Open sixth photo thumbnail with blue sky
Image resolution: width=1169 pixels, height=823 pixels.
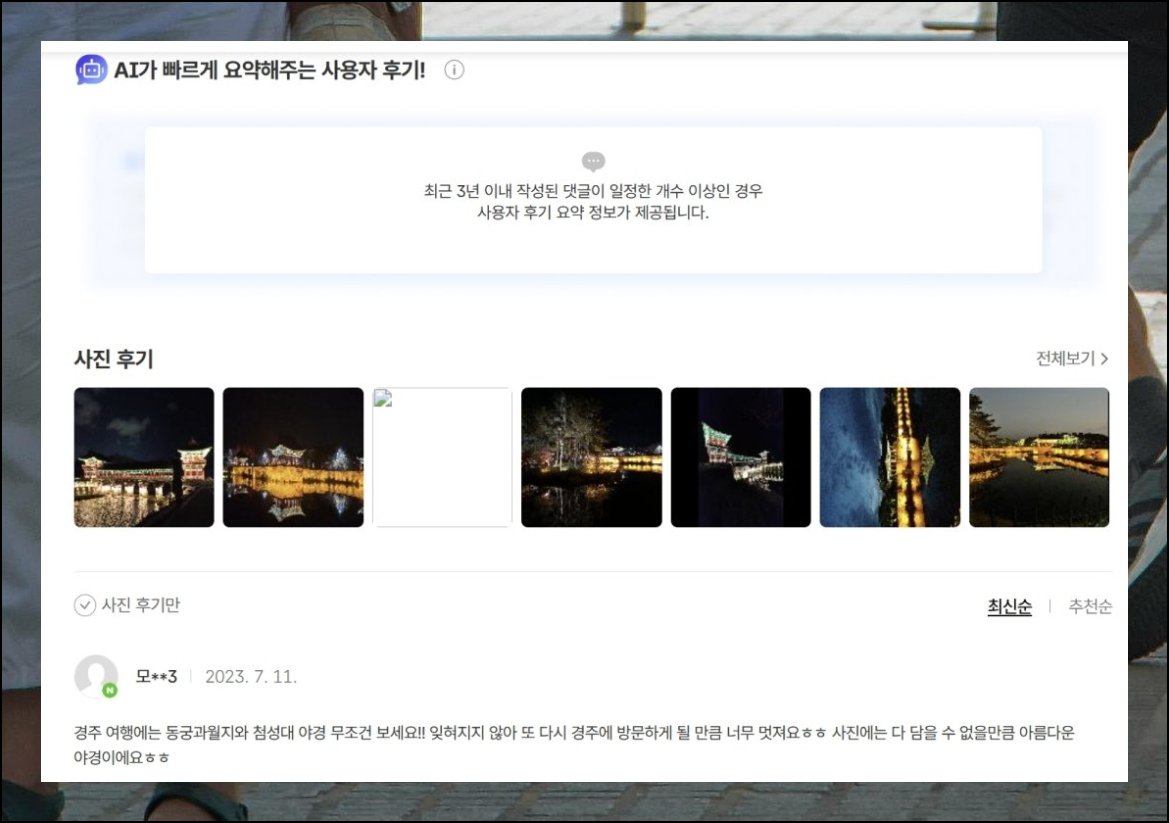coord(890,457)
